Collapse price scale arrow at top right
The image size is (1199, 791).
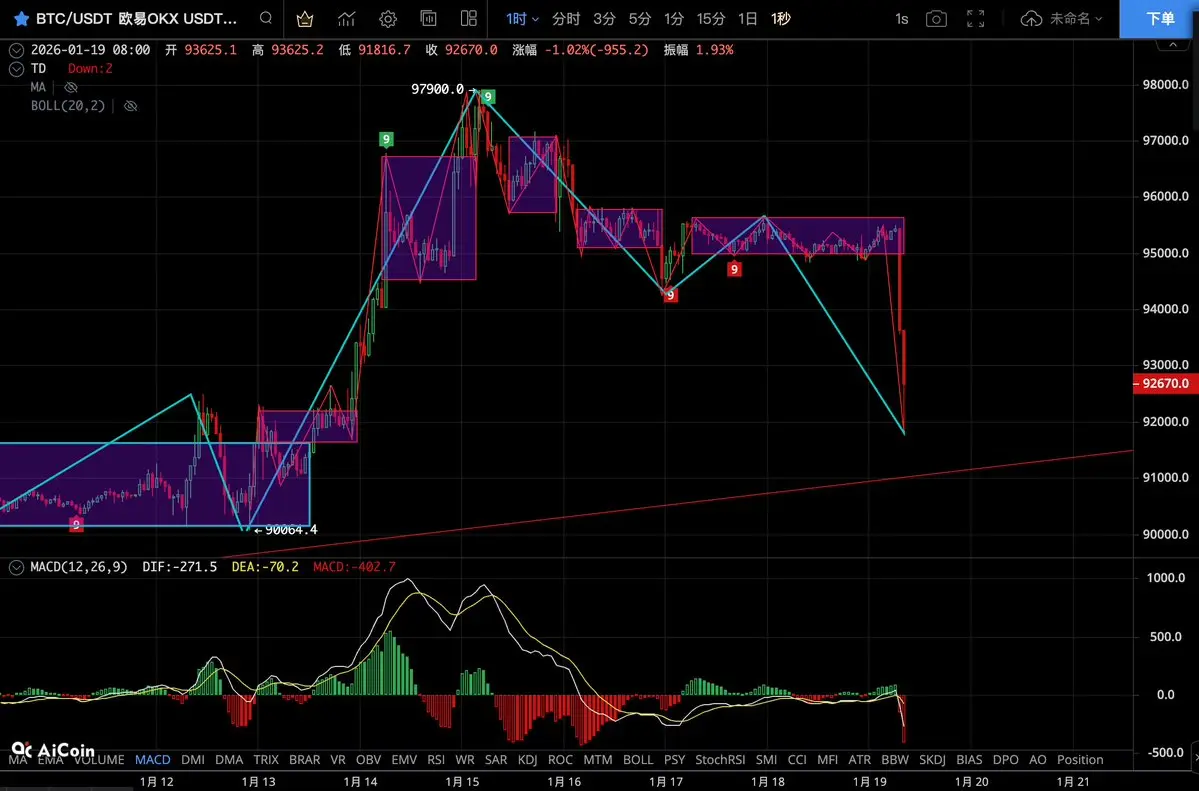(1172, 44)
